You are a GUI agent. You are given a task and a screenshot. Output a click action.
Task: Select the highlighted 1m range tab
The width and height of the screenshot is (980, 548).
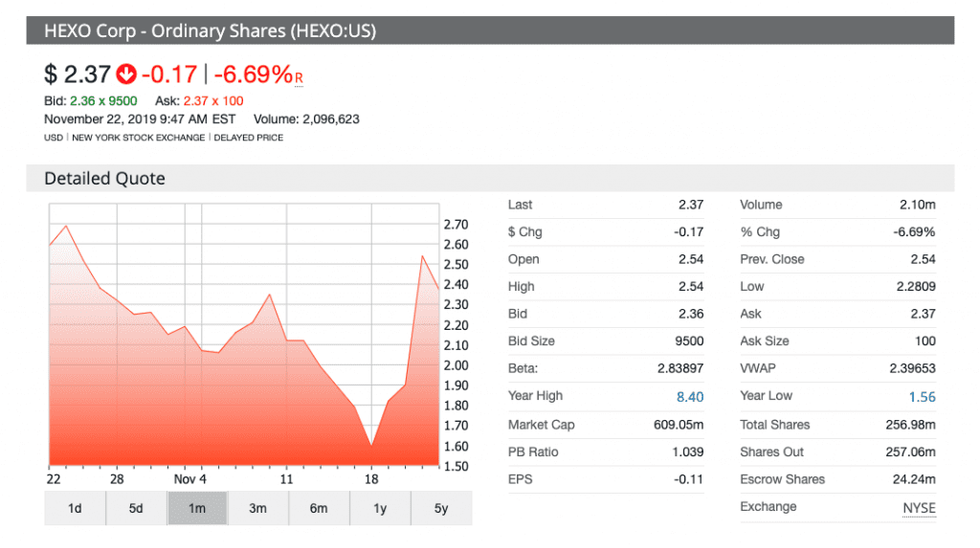tap(197, 508)
